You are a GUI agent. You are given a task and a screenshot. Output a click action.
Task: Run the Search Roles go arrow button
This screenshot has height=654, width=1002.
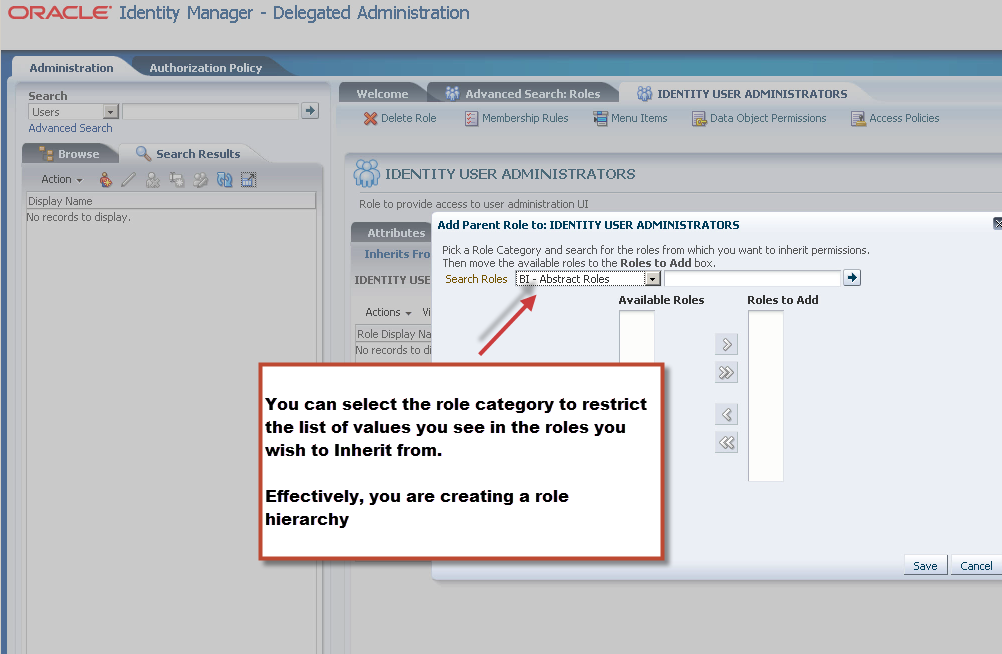coord(852,277)
